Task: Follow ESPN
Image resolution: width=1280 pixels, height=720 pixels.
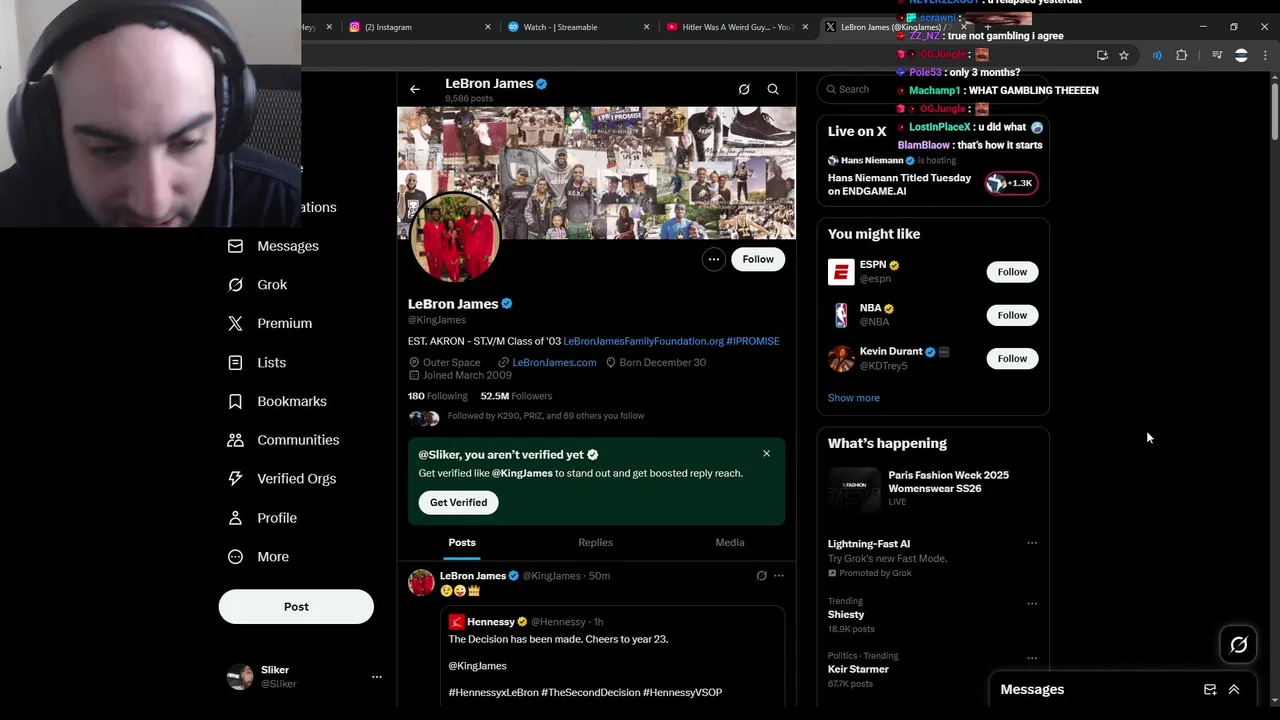Action: [1012, 272]
